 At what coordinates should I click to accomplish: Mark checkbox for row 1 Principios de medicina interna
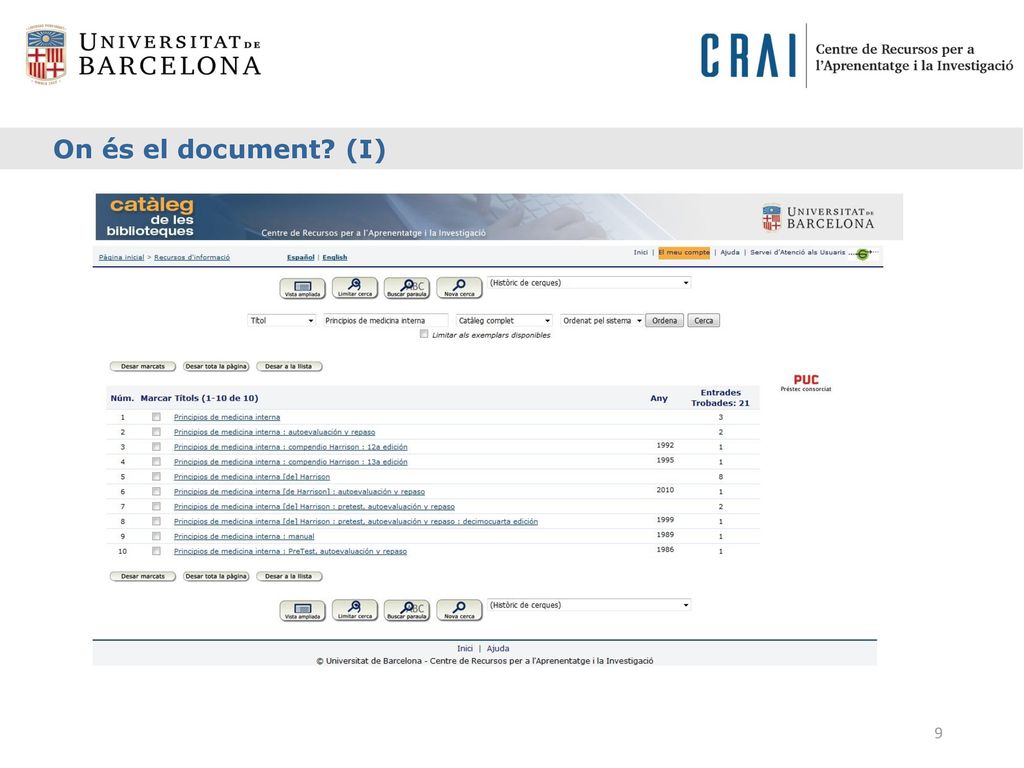tap(156, 417)
